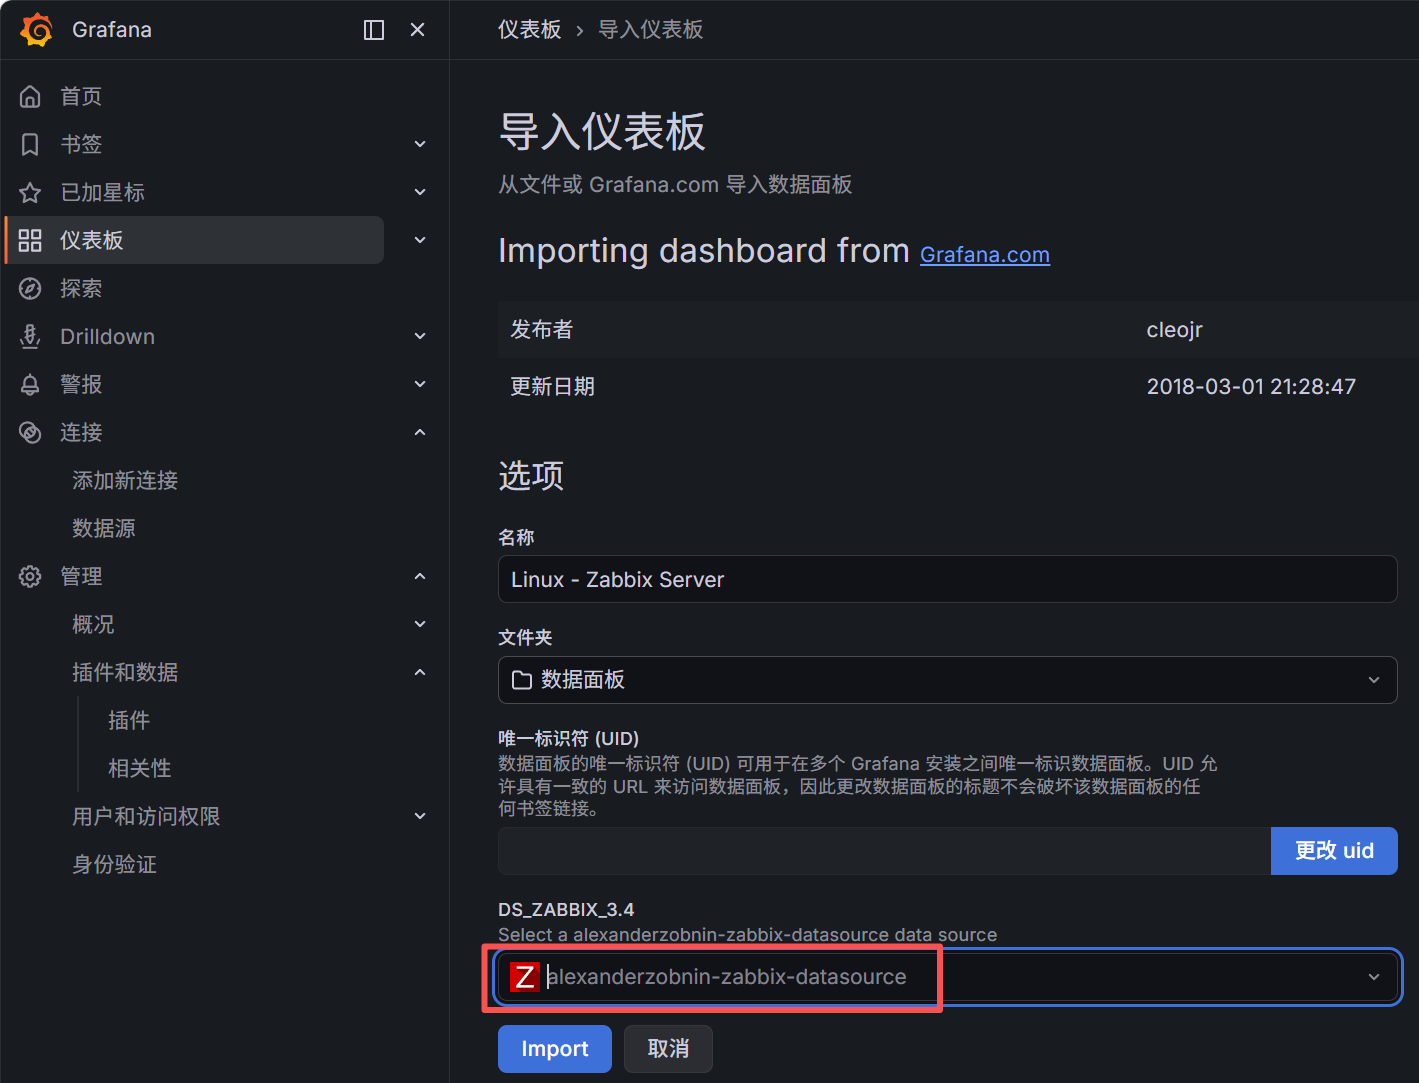Click the UID input field
This screenshot has height=1083, width=1419.
884,851
